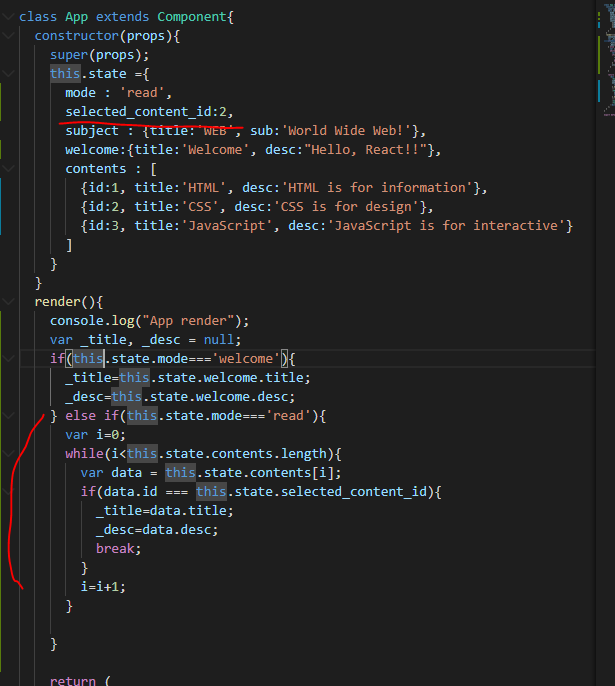Click '_desc=this.state.welcome.desc;' line

point(180,396)
